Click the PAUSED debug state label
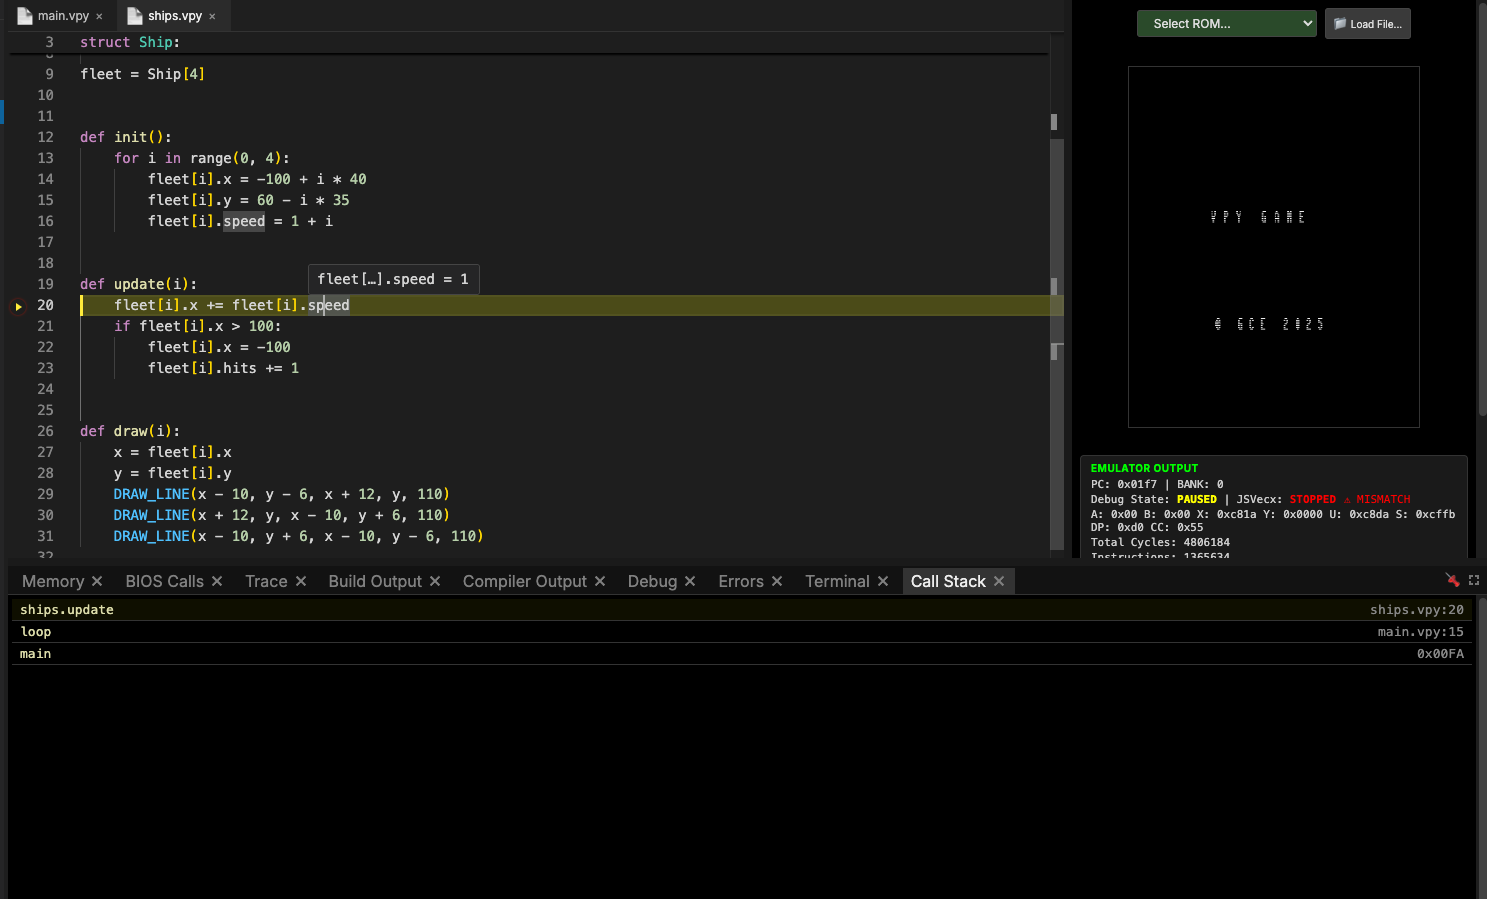Viewport: 1487px width, 899px height. point(1197,500)
